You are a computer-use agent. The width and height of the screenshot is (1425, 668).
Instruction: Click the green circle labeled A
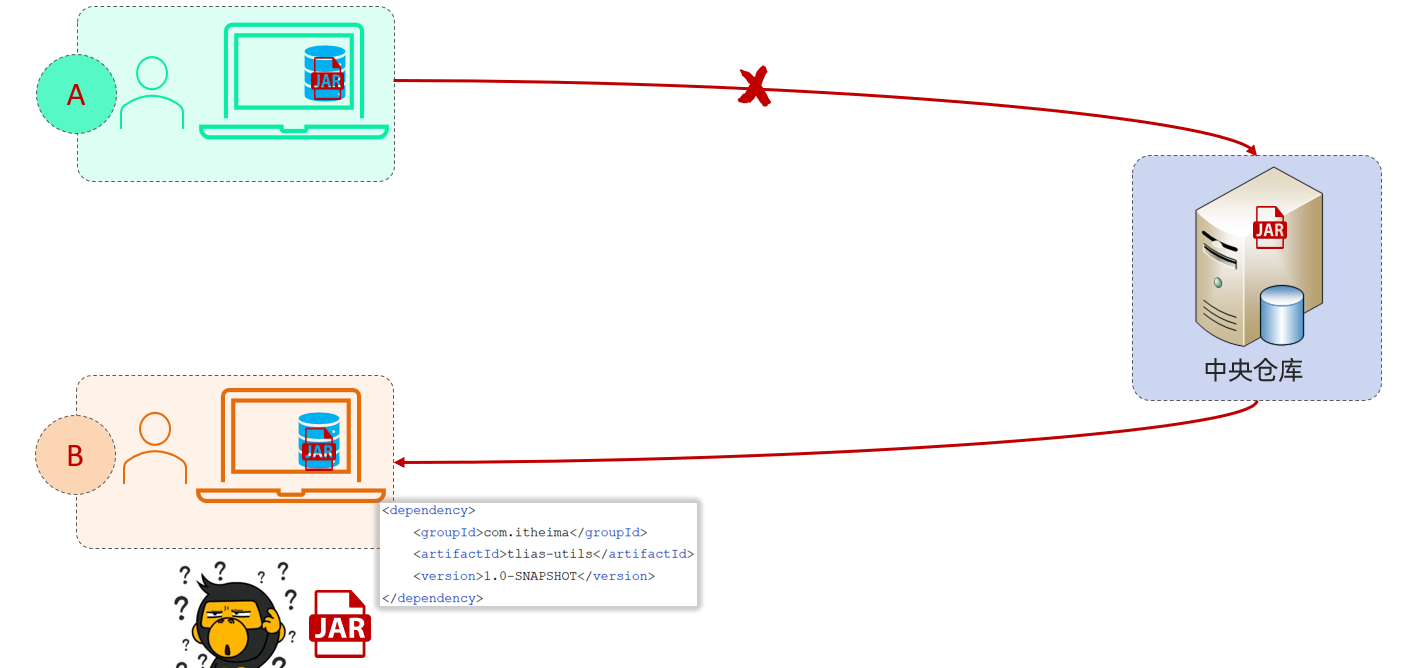(76, 94)
